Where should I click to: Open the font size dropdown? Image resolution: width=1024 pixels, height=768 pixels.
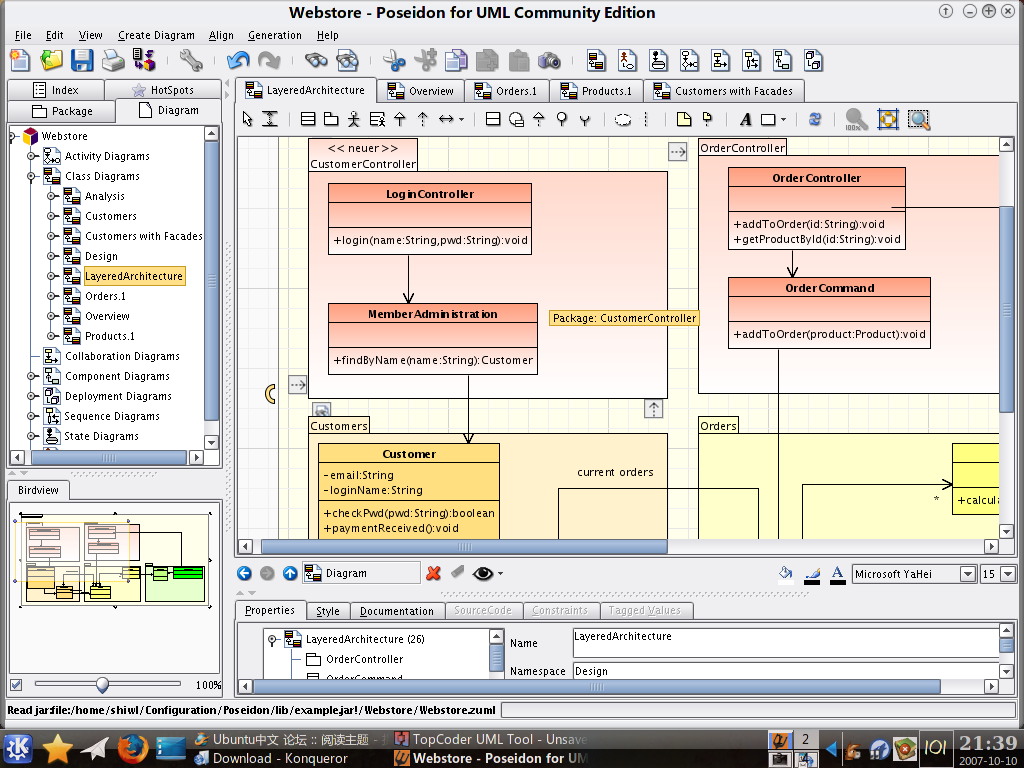pos(1008,574)
